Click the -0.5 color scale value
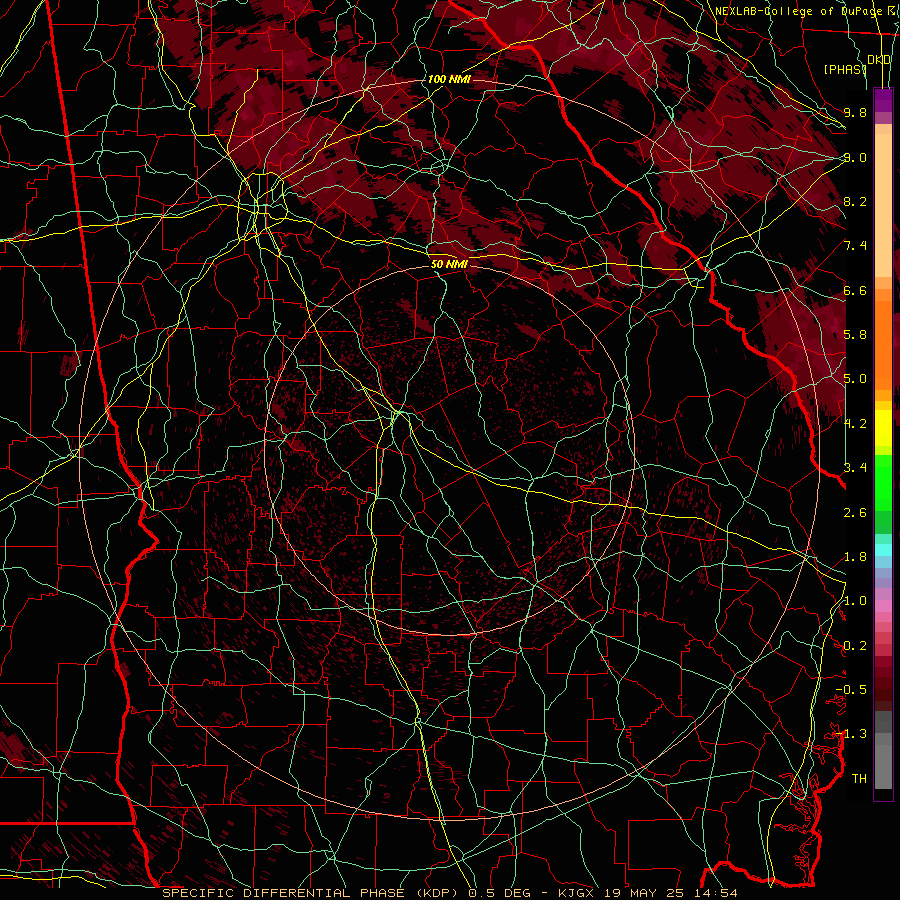The height and width of the screenshot is (900, 900). [x=852, y=690]
